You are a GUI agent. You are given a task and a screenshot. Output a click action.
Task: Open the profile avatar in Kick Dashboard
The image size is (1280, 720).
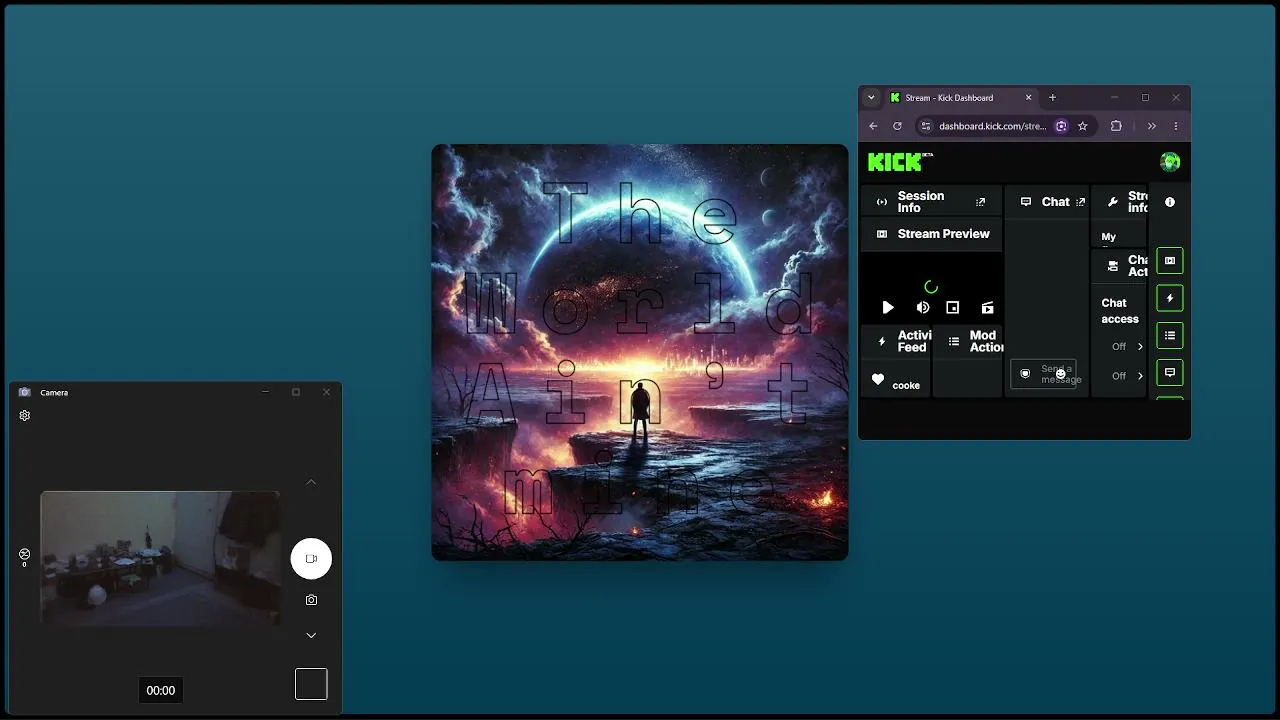1169,162
